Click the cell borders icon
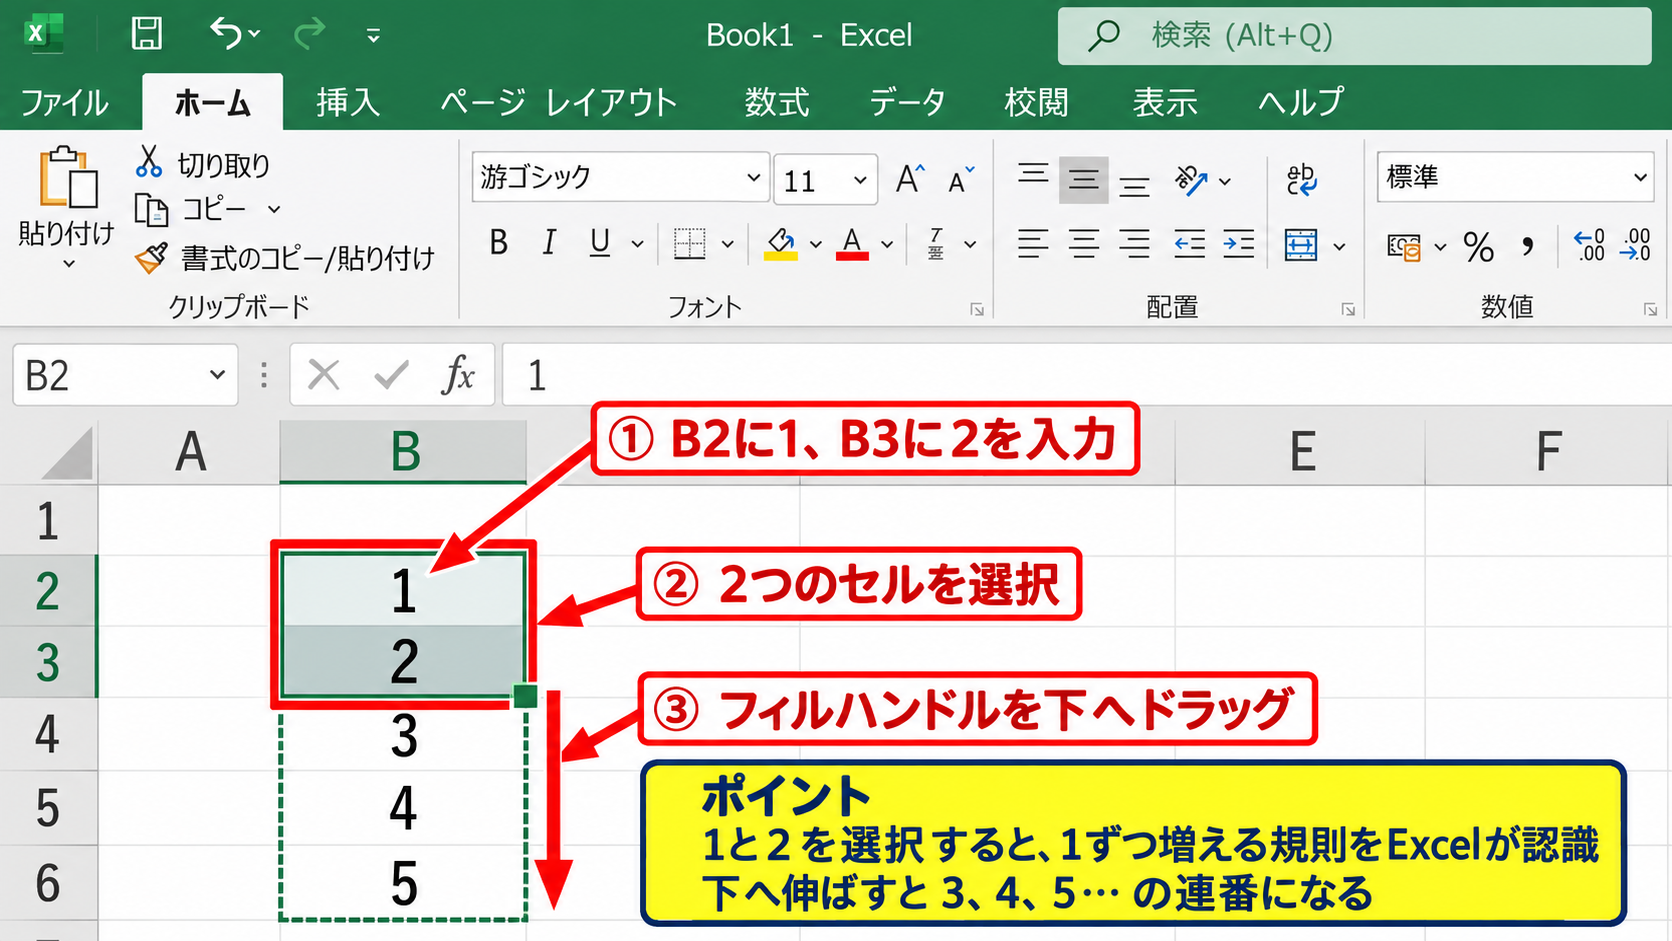Image resolution: width=1672 pixels, height=941 pixels. click(x=689, y=243)
